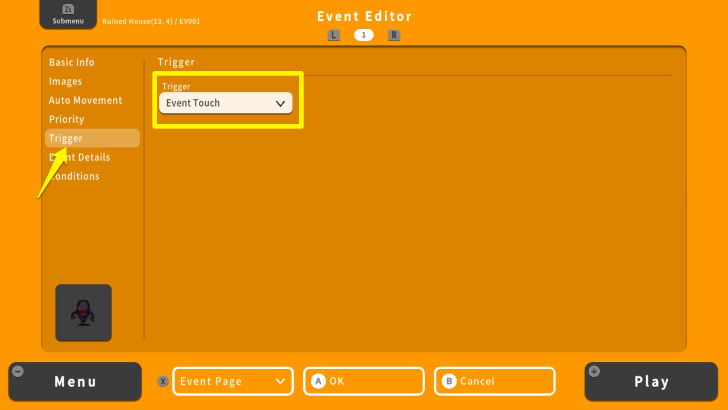Open the Auto Movement section

click(x=85, y=100)
